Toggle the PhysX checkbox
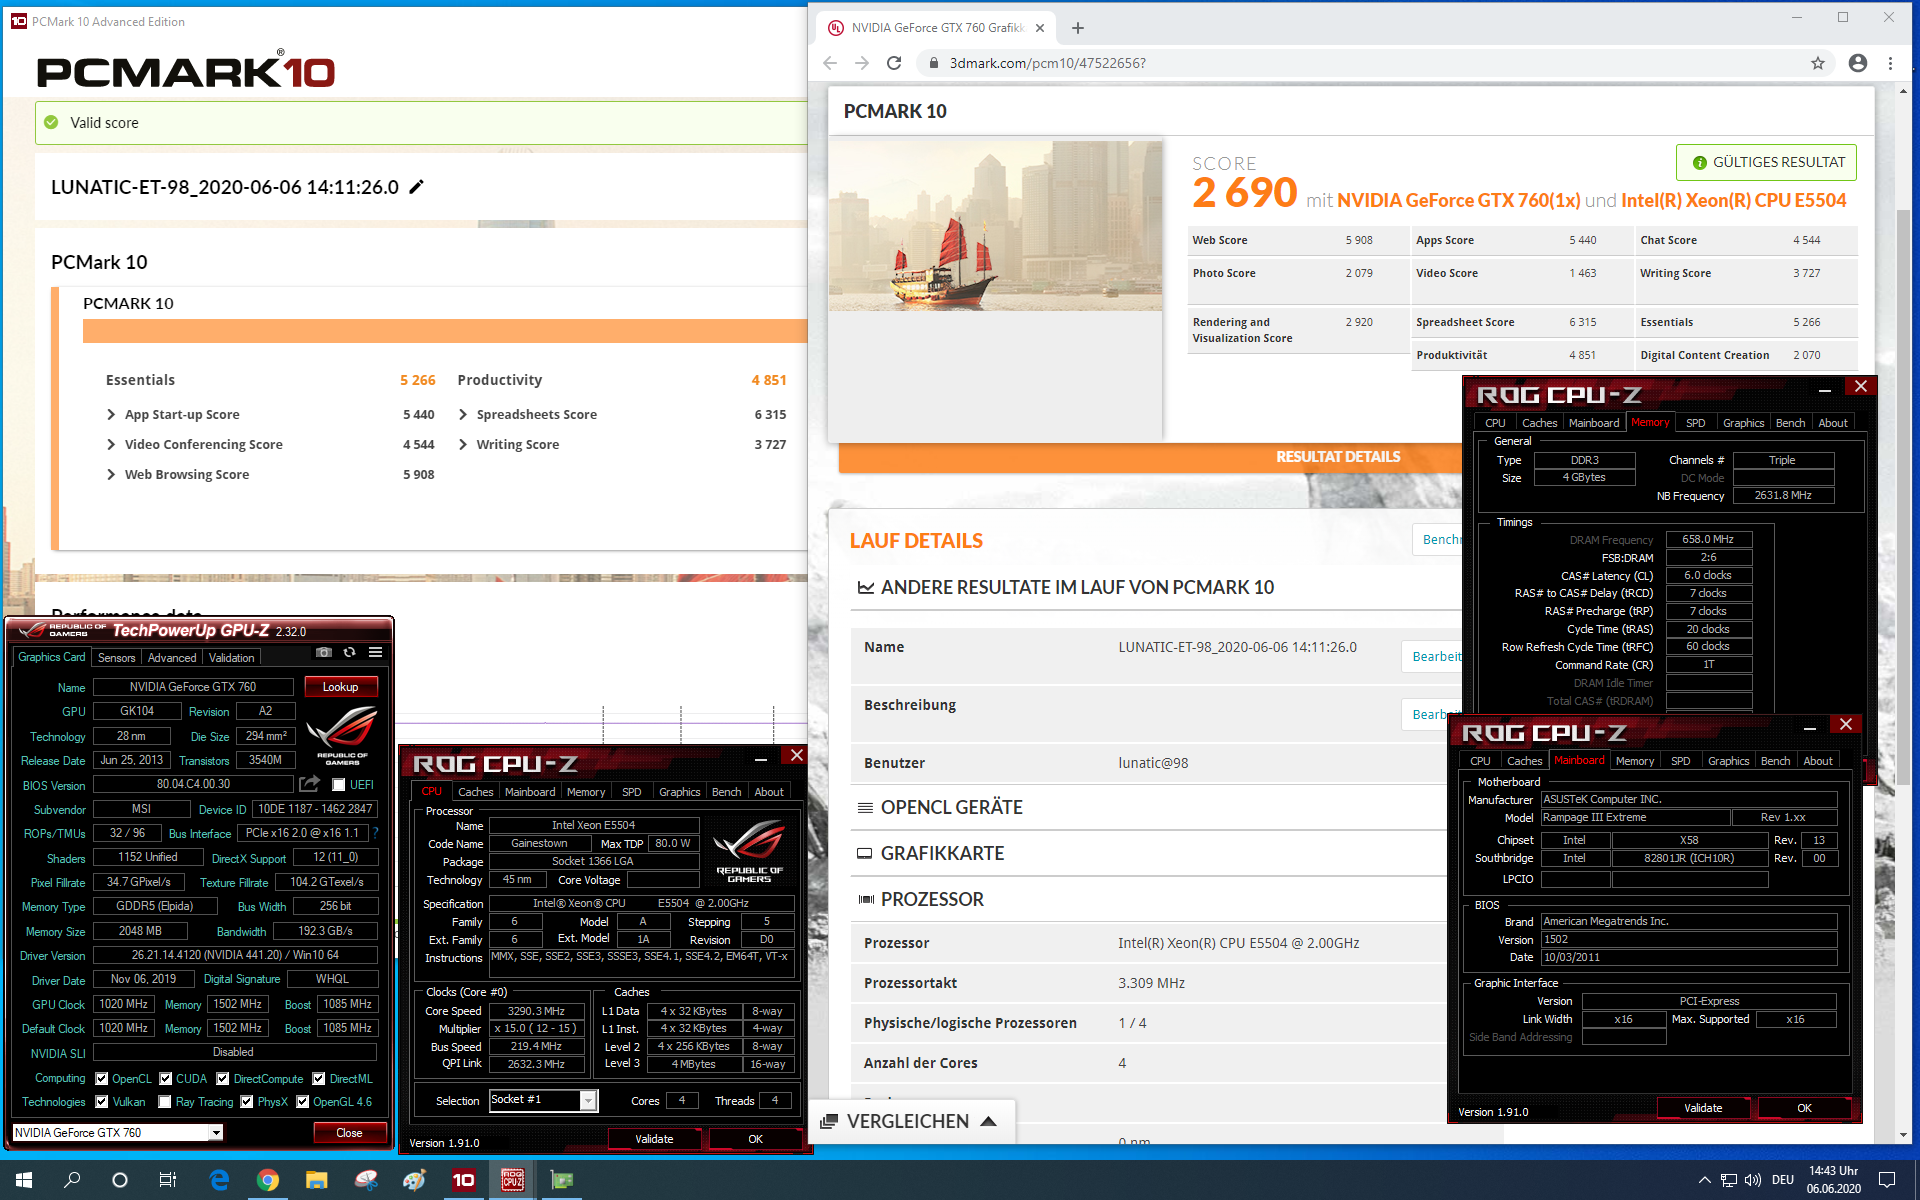The height and width of the screenshot is (1200, 1920). pyautogui.click(x=247, y=1102)
